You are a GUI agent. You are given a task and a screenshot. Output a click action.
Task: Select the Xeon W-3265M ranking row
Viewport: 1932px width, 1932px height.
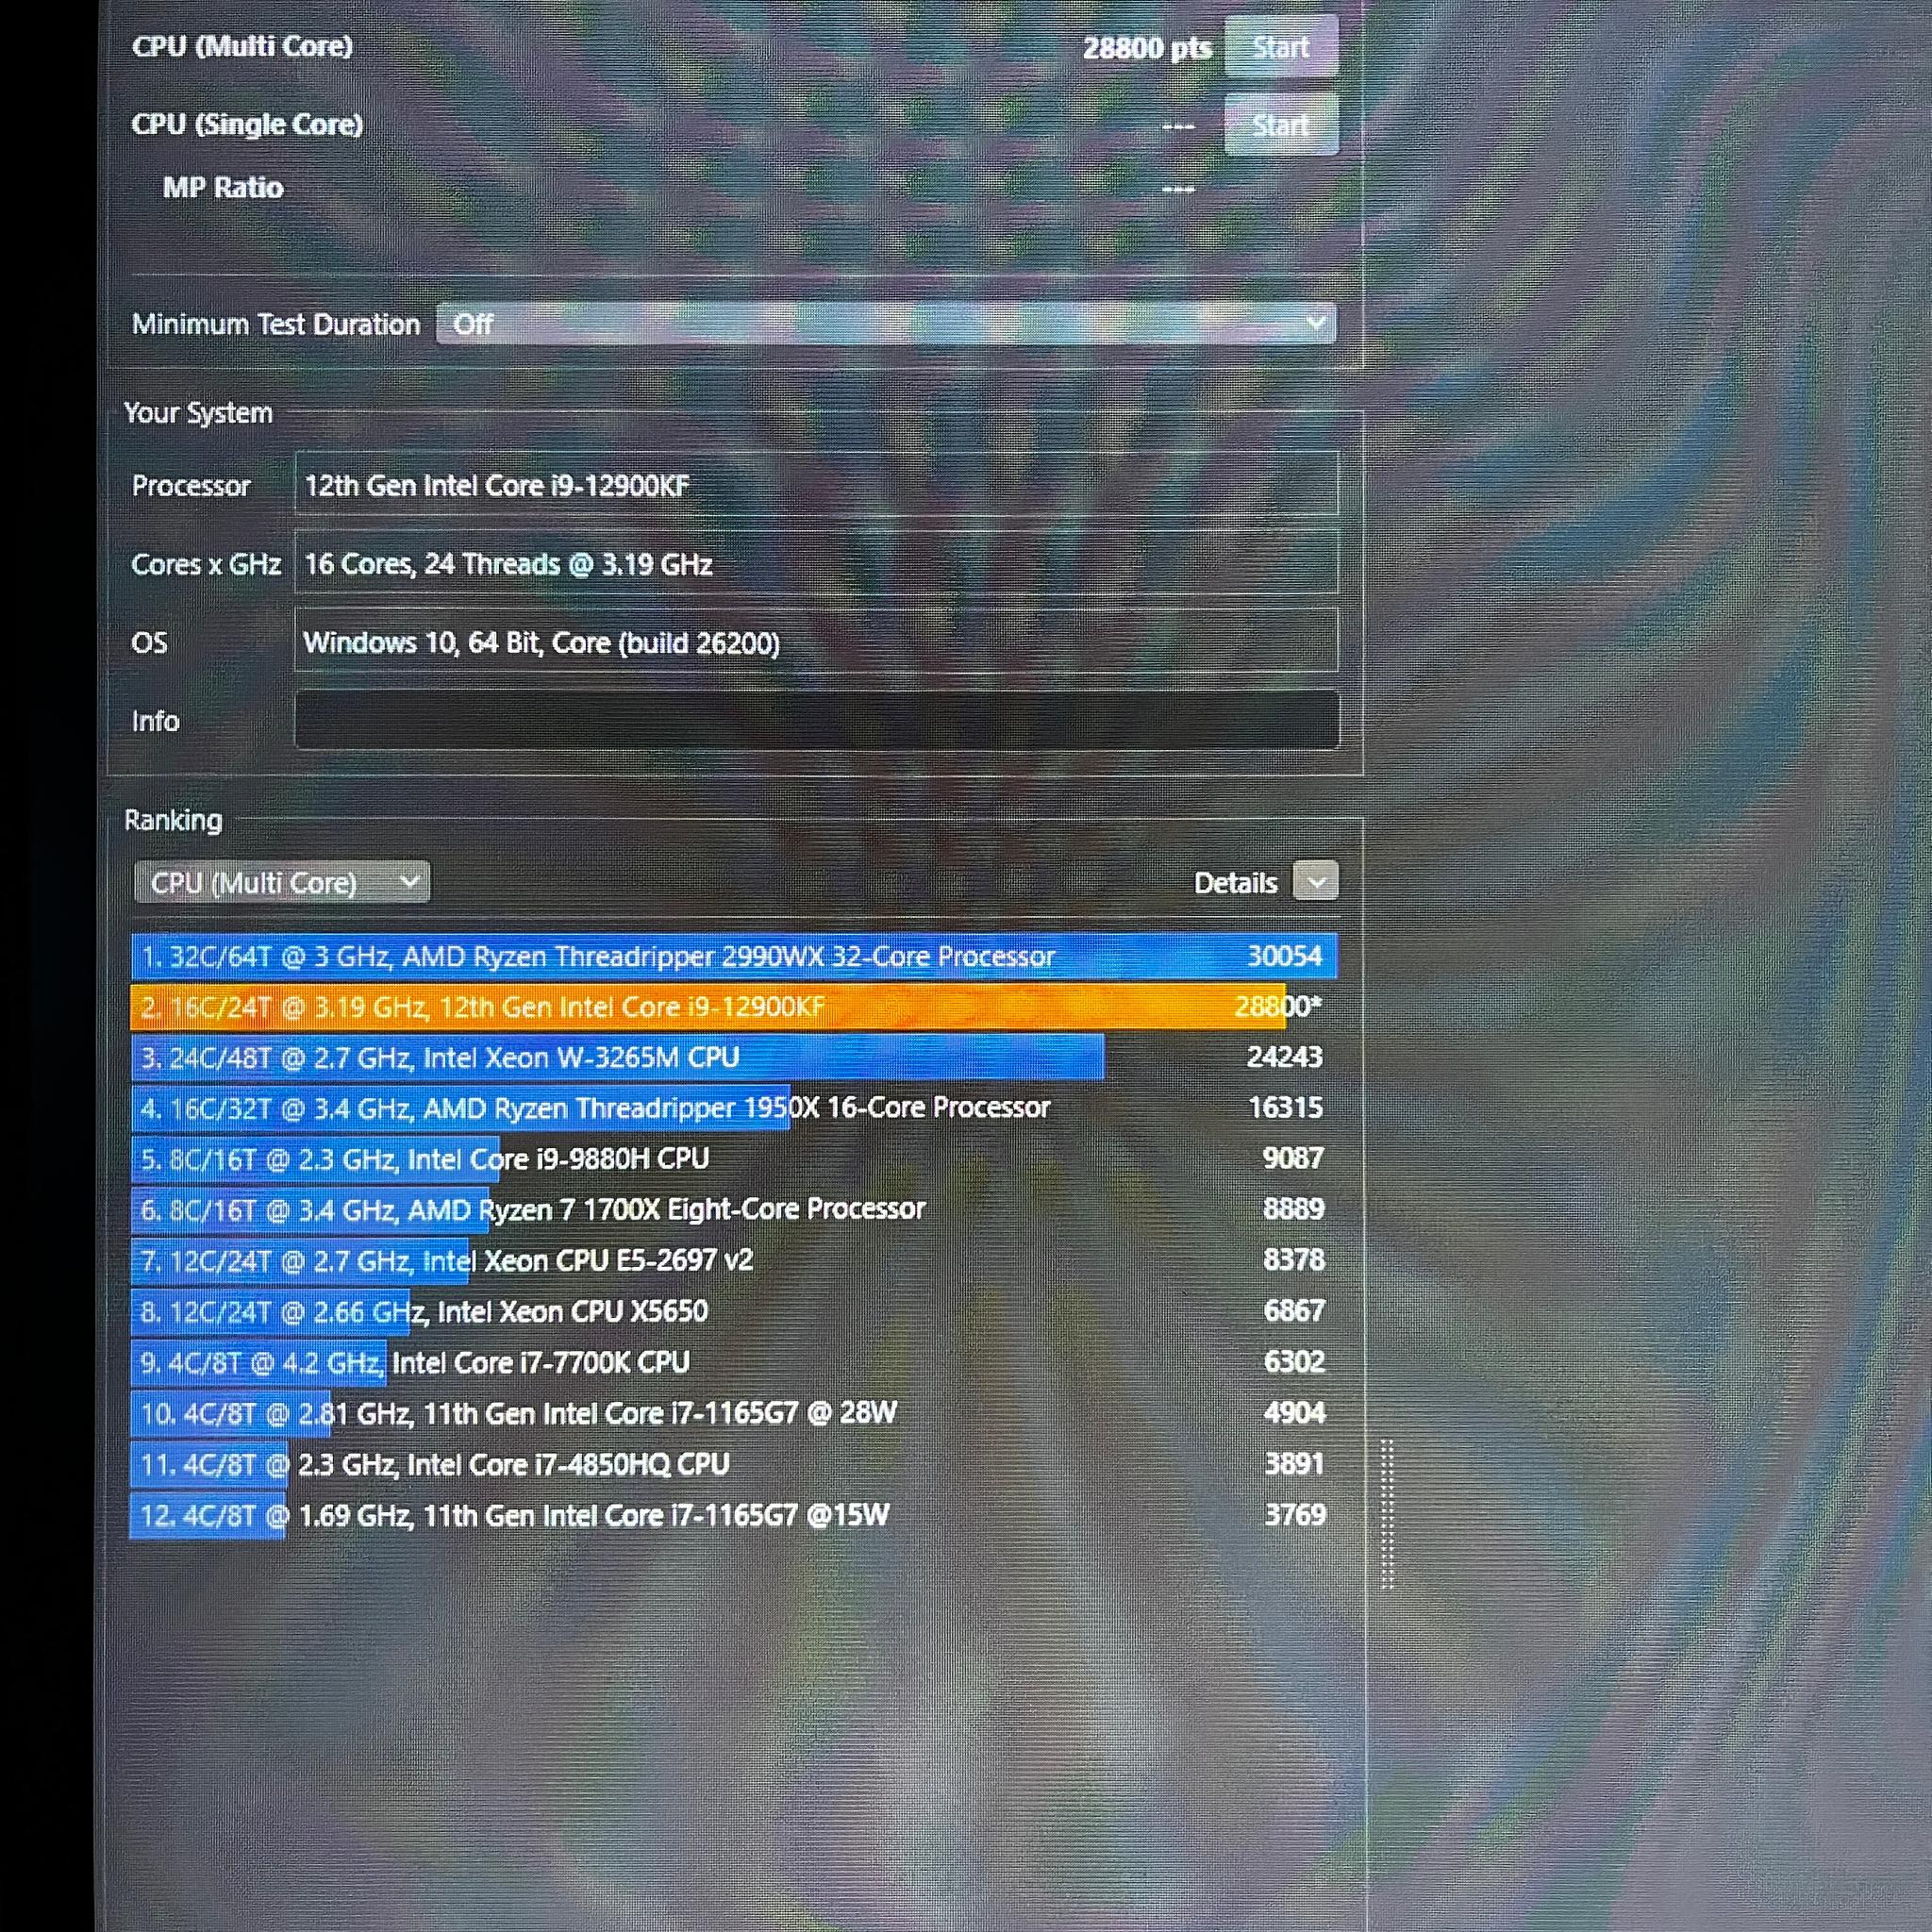tap(734, 1058)
